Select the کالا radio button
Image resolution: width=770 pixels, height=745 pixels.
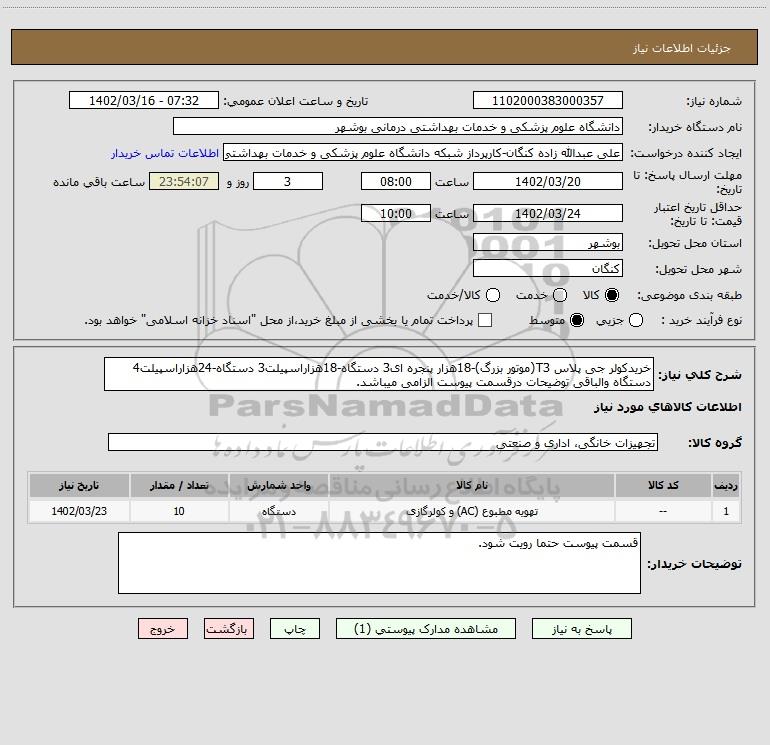[612, 295]
